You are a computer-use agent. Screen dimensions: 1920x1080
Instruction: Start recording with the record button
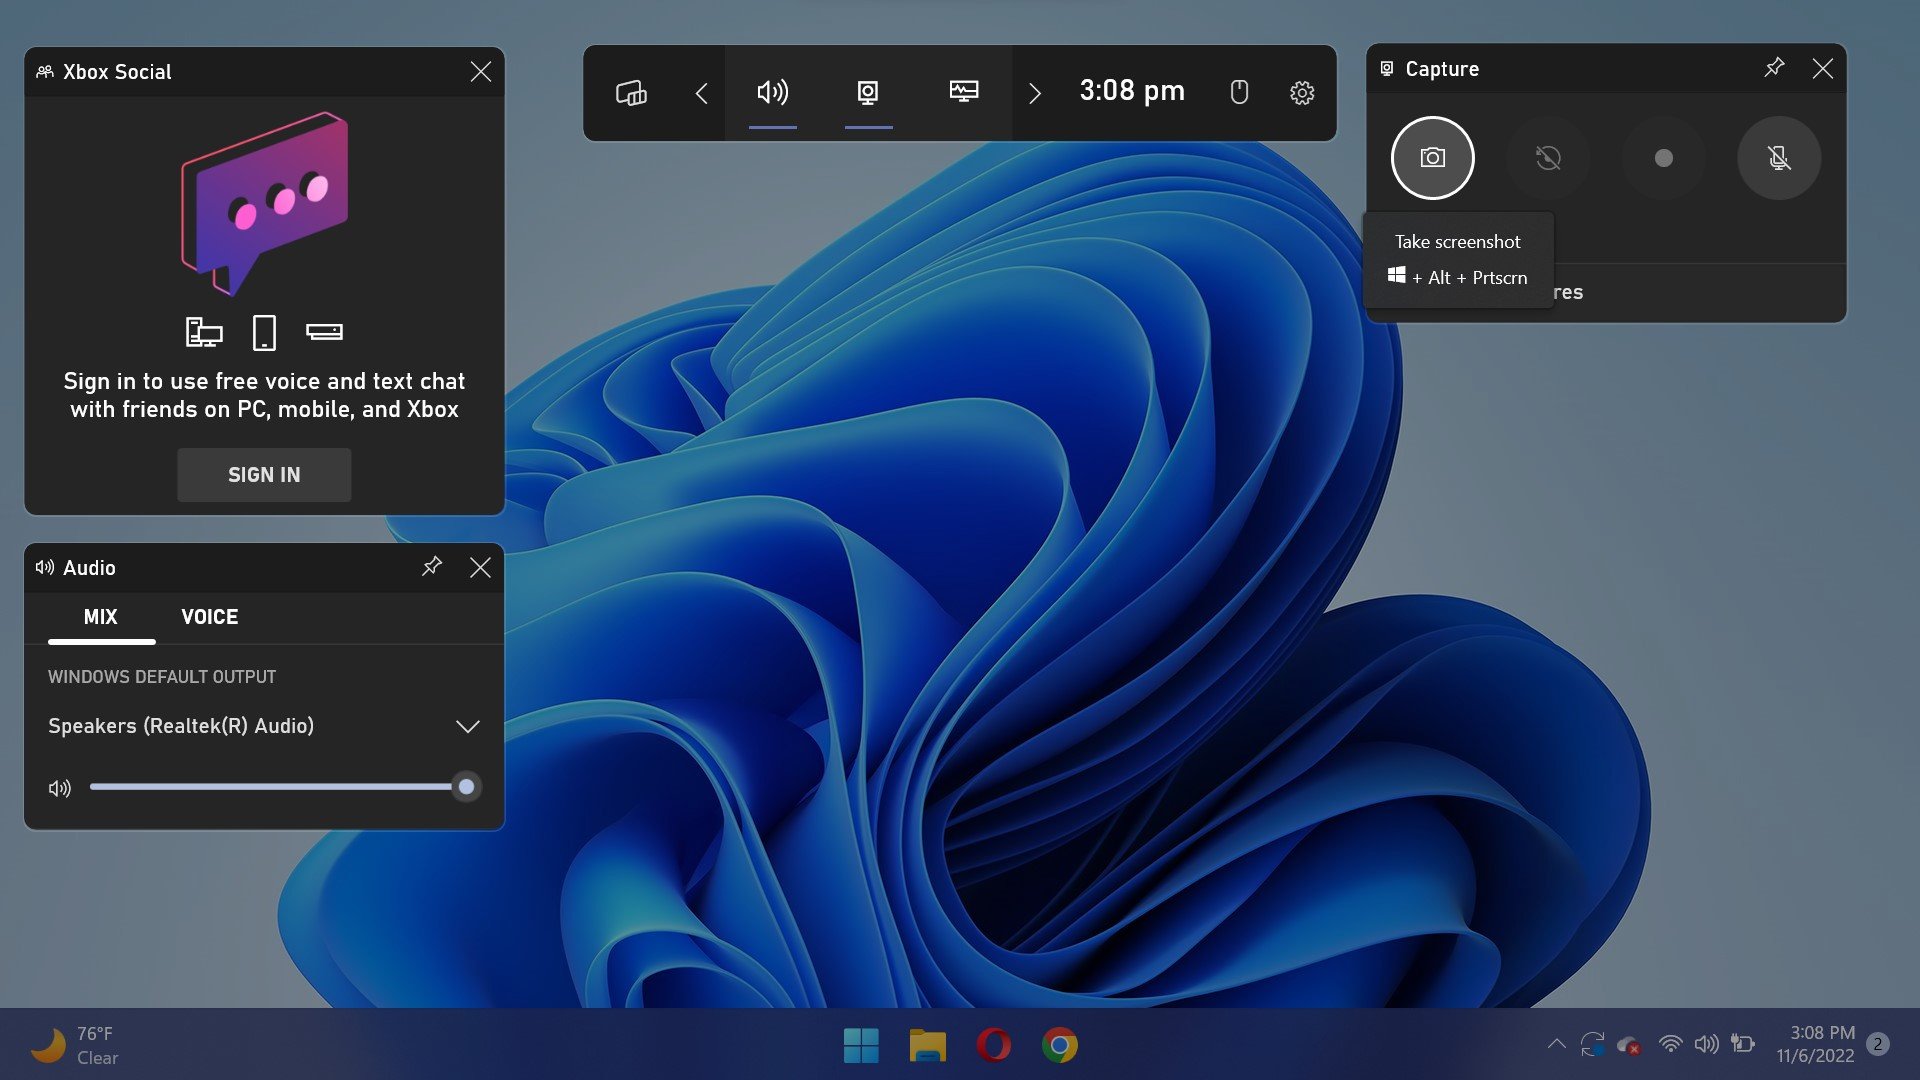(x=1664, y=158)
